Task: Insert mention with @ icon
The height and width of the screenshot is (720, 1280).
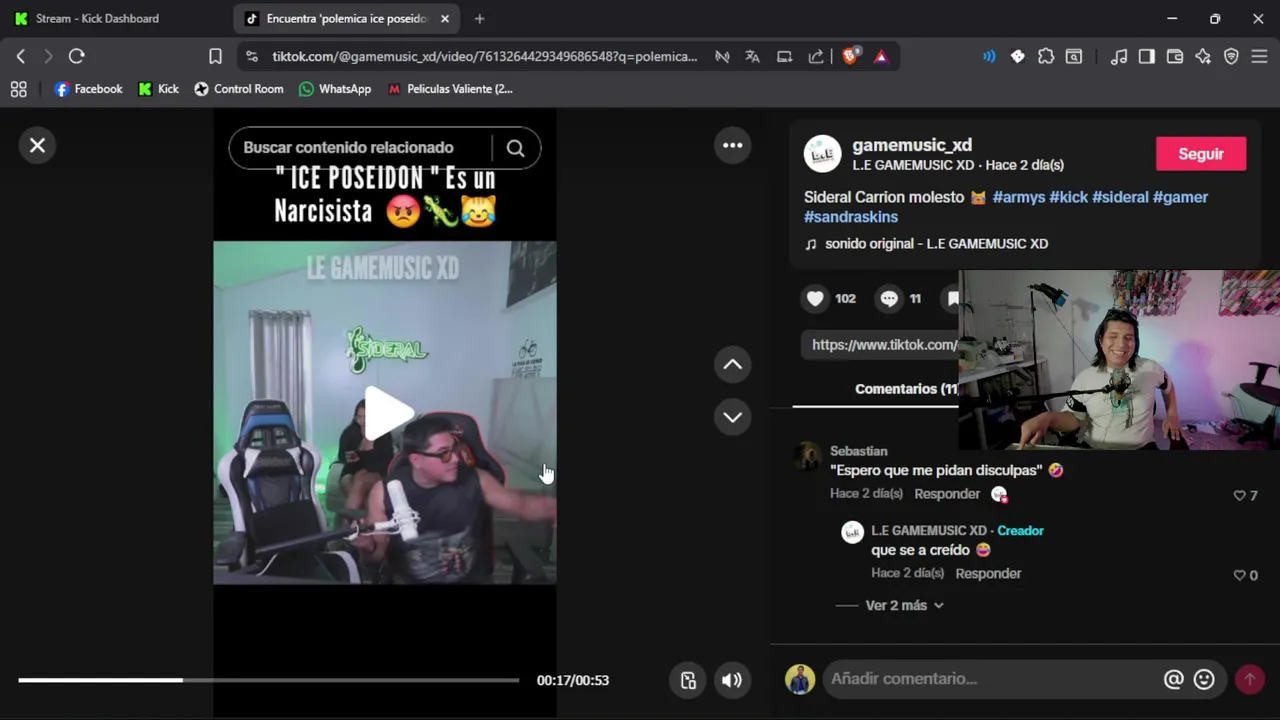Action: 1173,679
